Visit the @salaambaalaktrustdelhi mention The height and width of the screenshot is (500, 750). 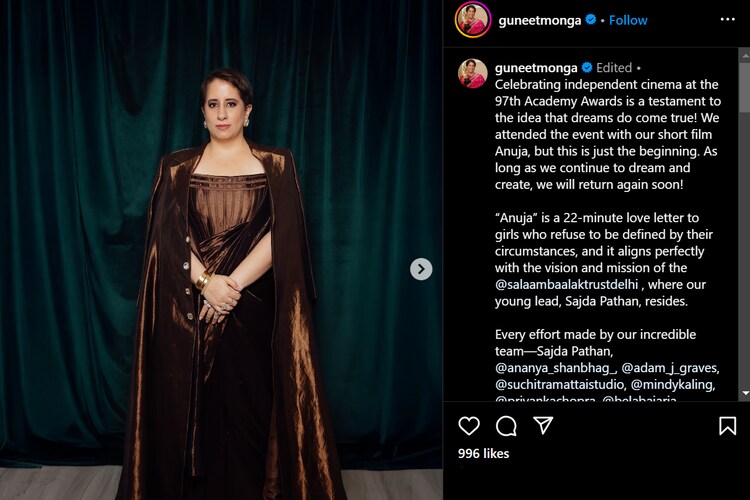[567, 285]
